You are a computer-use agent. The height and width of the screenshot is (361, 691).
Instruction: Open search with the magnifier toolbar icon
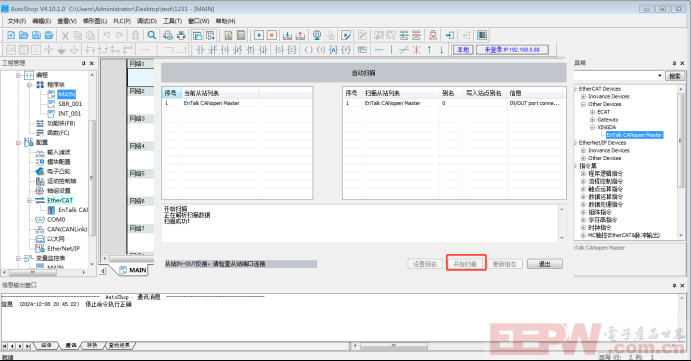point(152,35)
